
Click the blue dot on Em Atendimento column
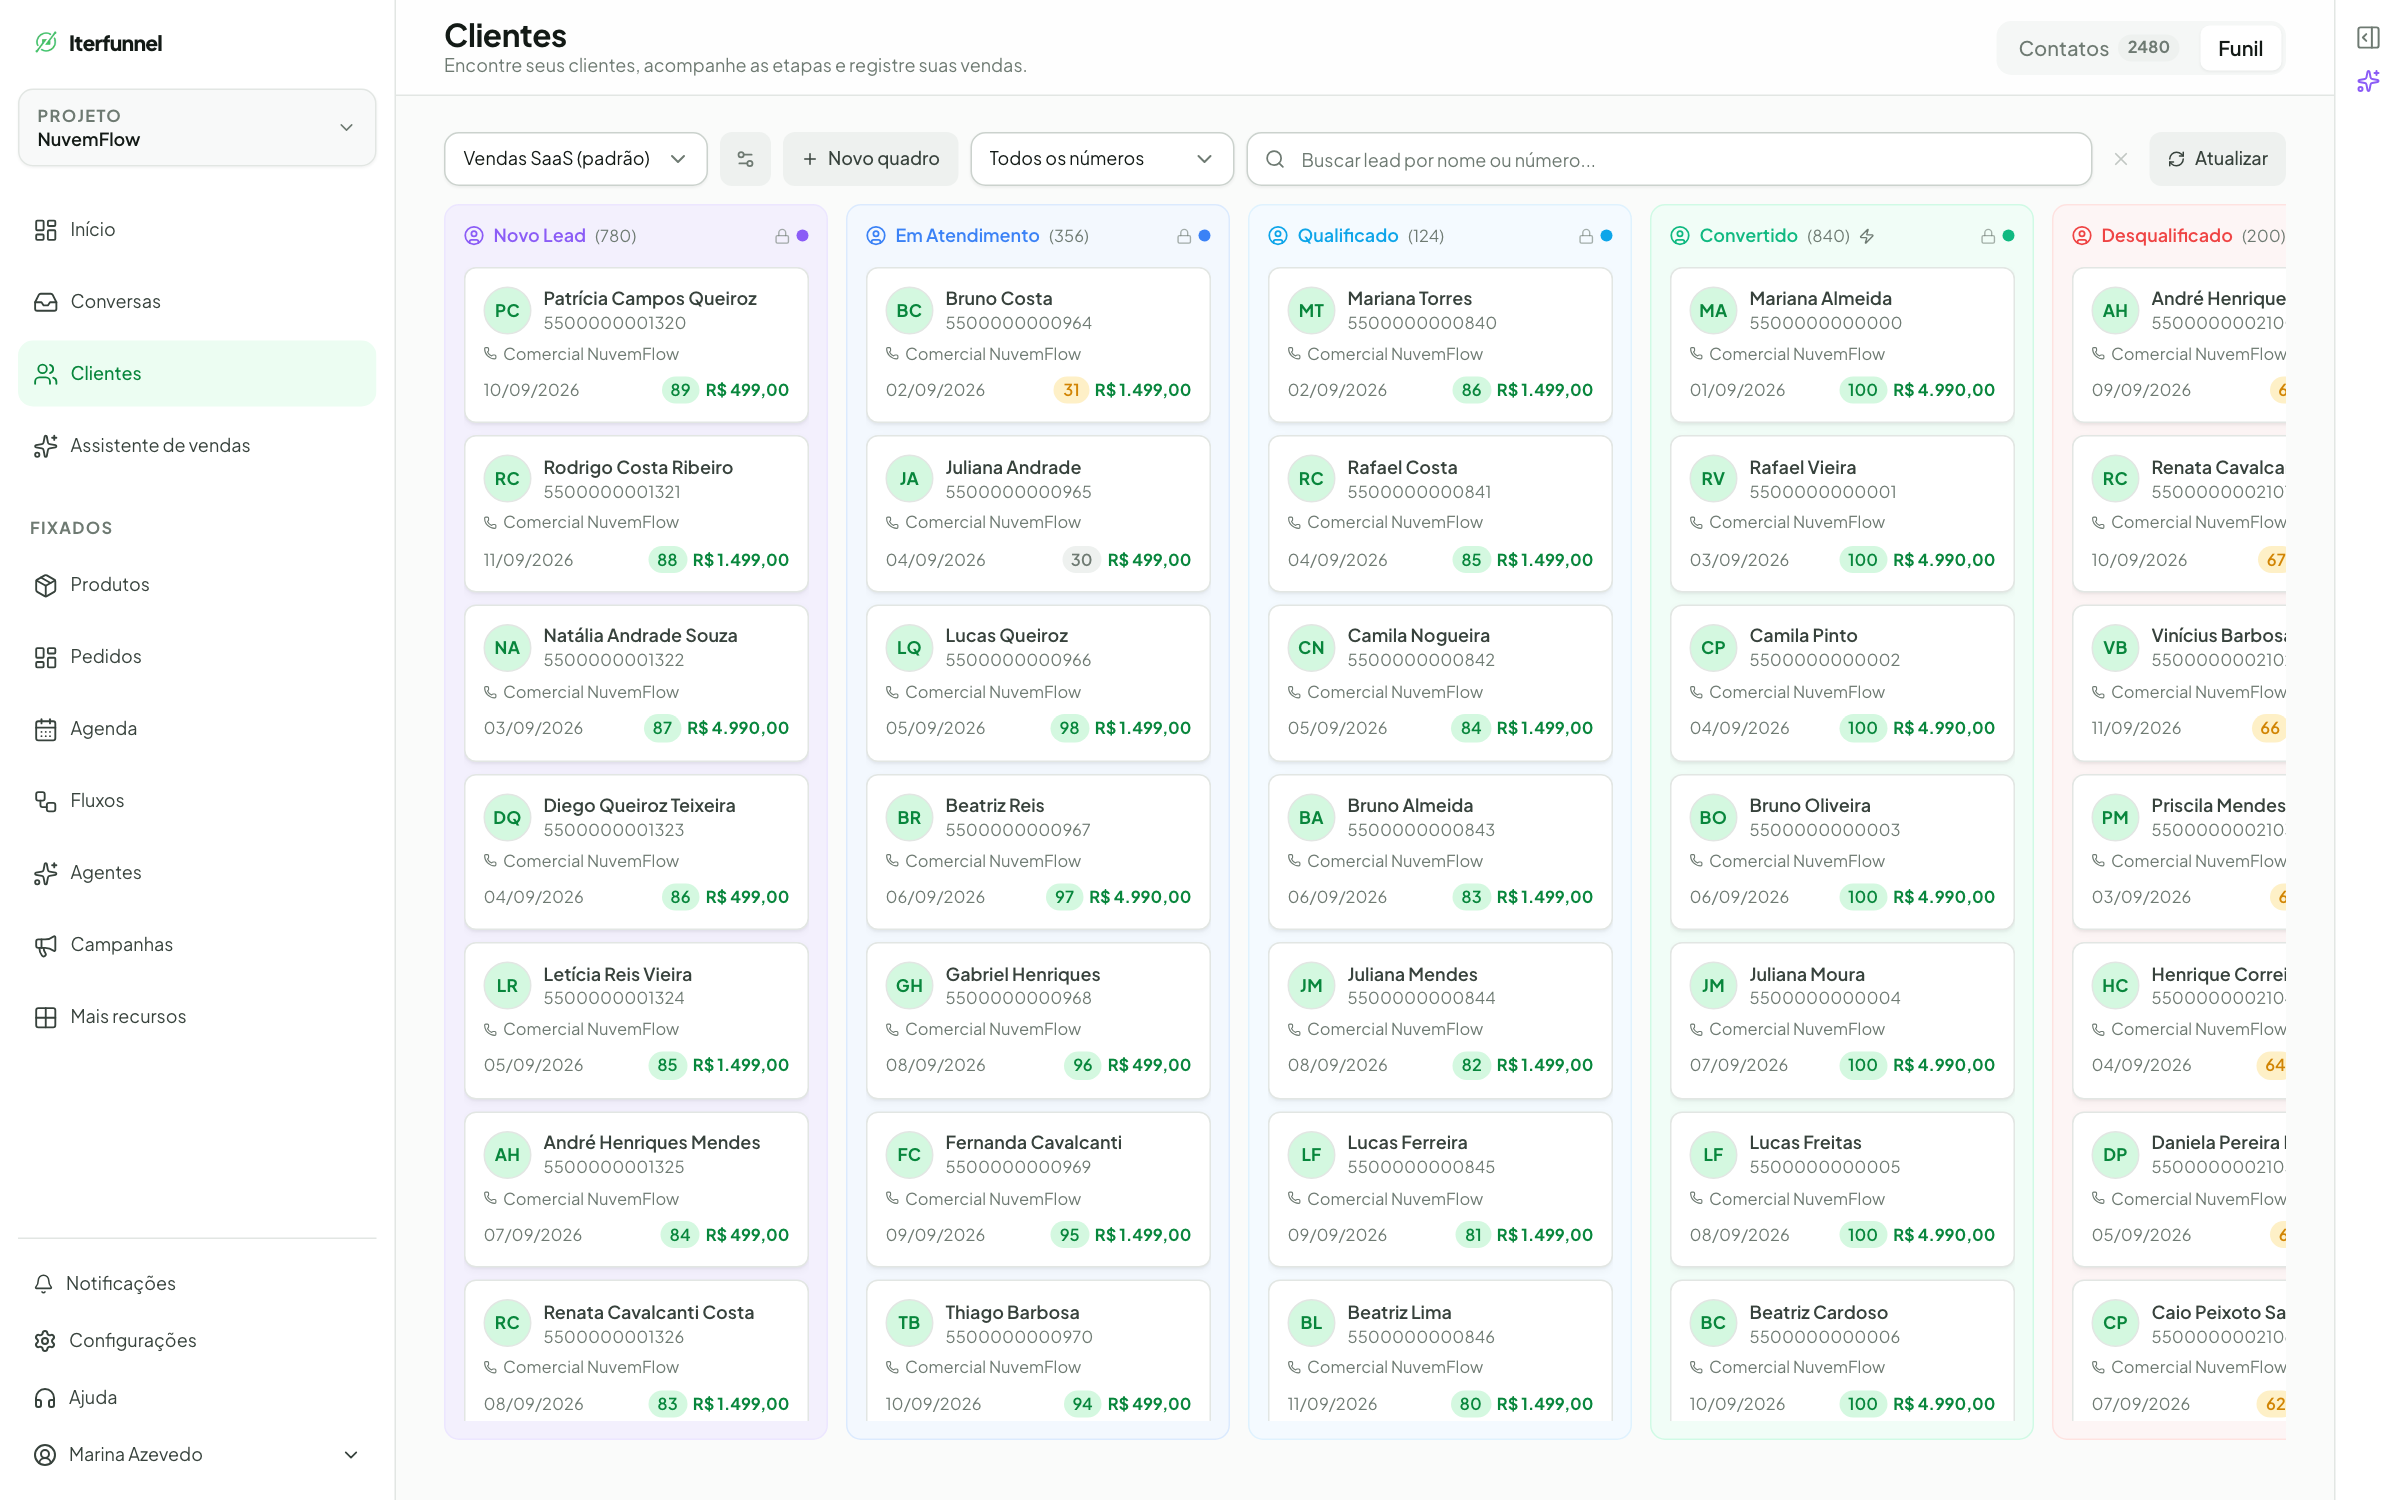tap(1205, 236)
